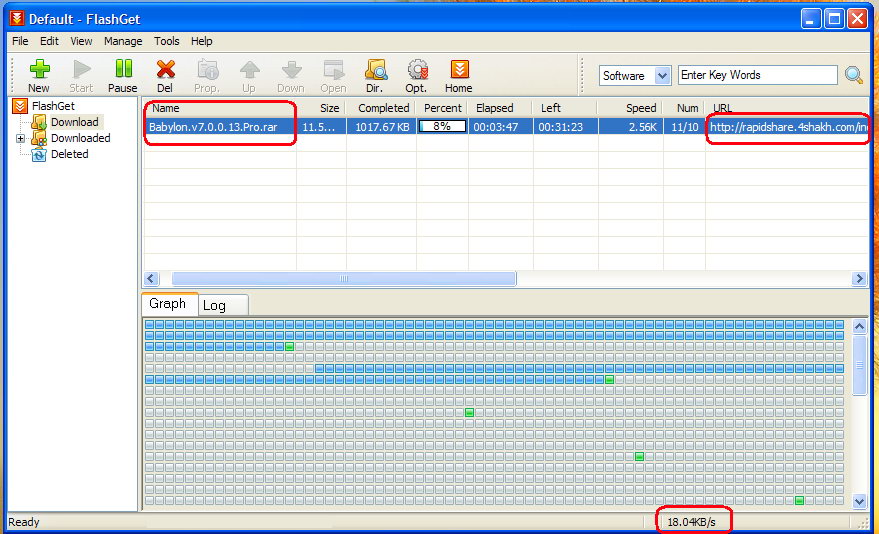Image resolution: width=879 pixels, height=534 pixels.
Task: Click the 11/10 Num cell
Action: tap(684, 127)
